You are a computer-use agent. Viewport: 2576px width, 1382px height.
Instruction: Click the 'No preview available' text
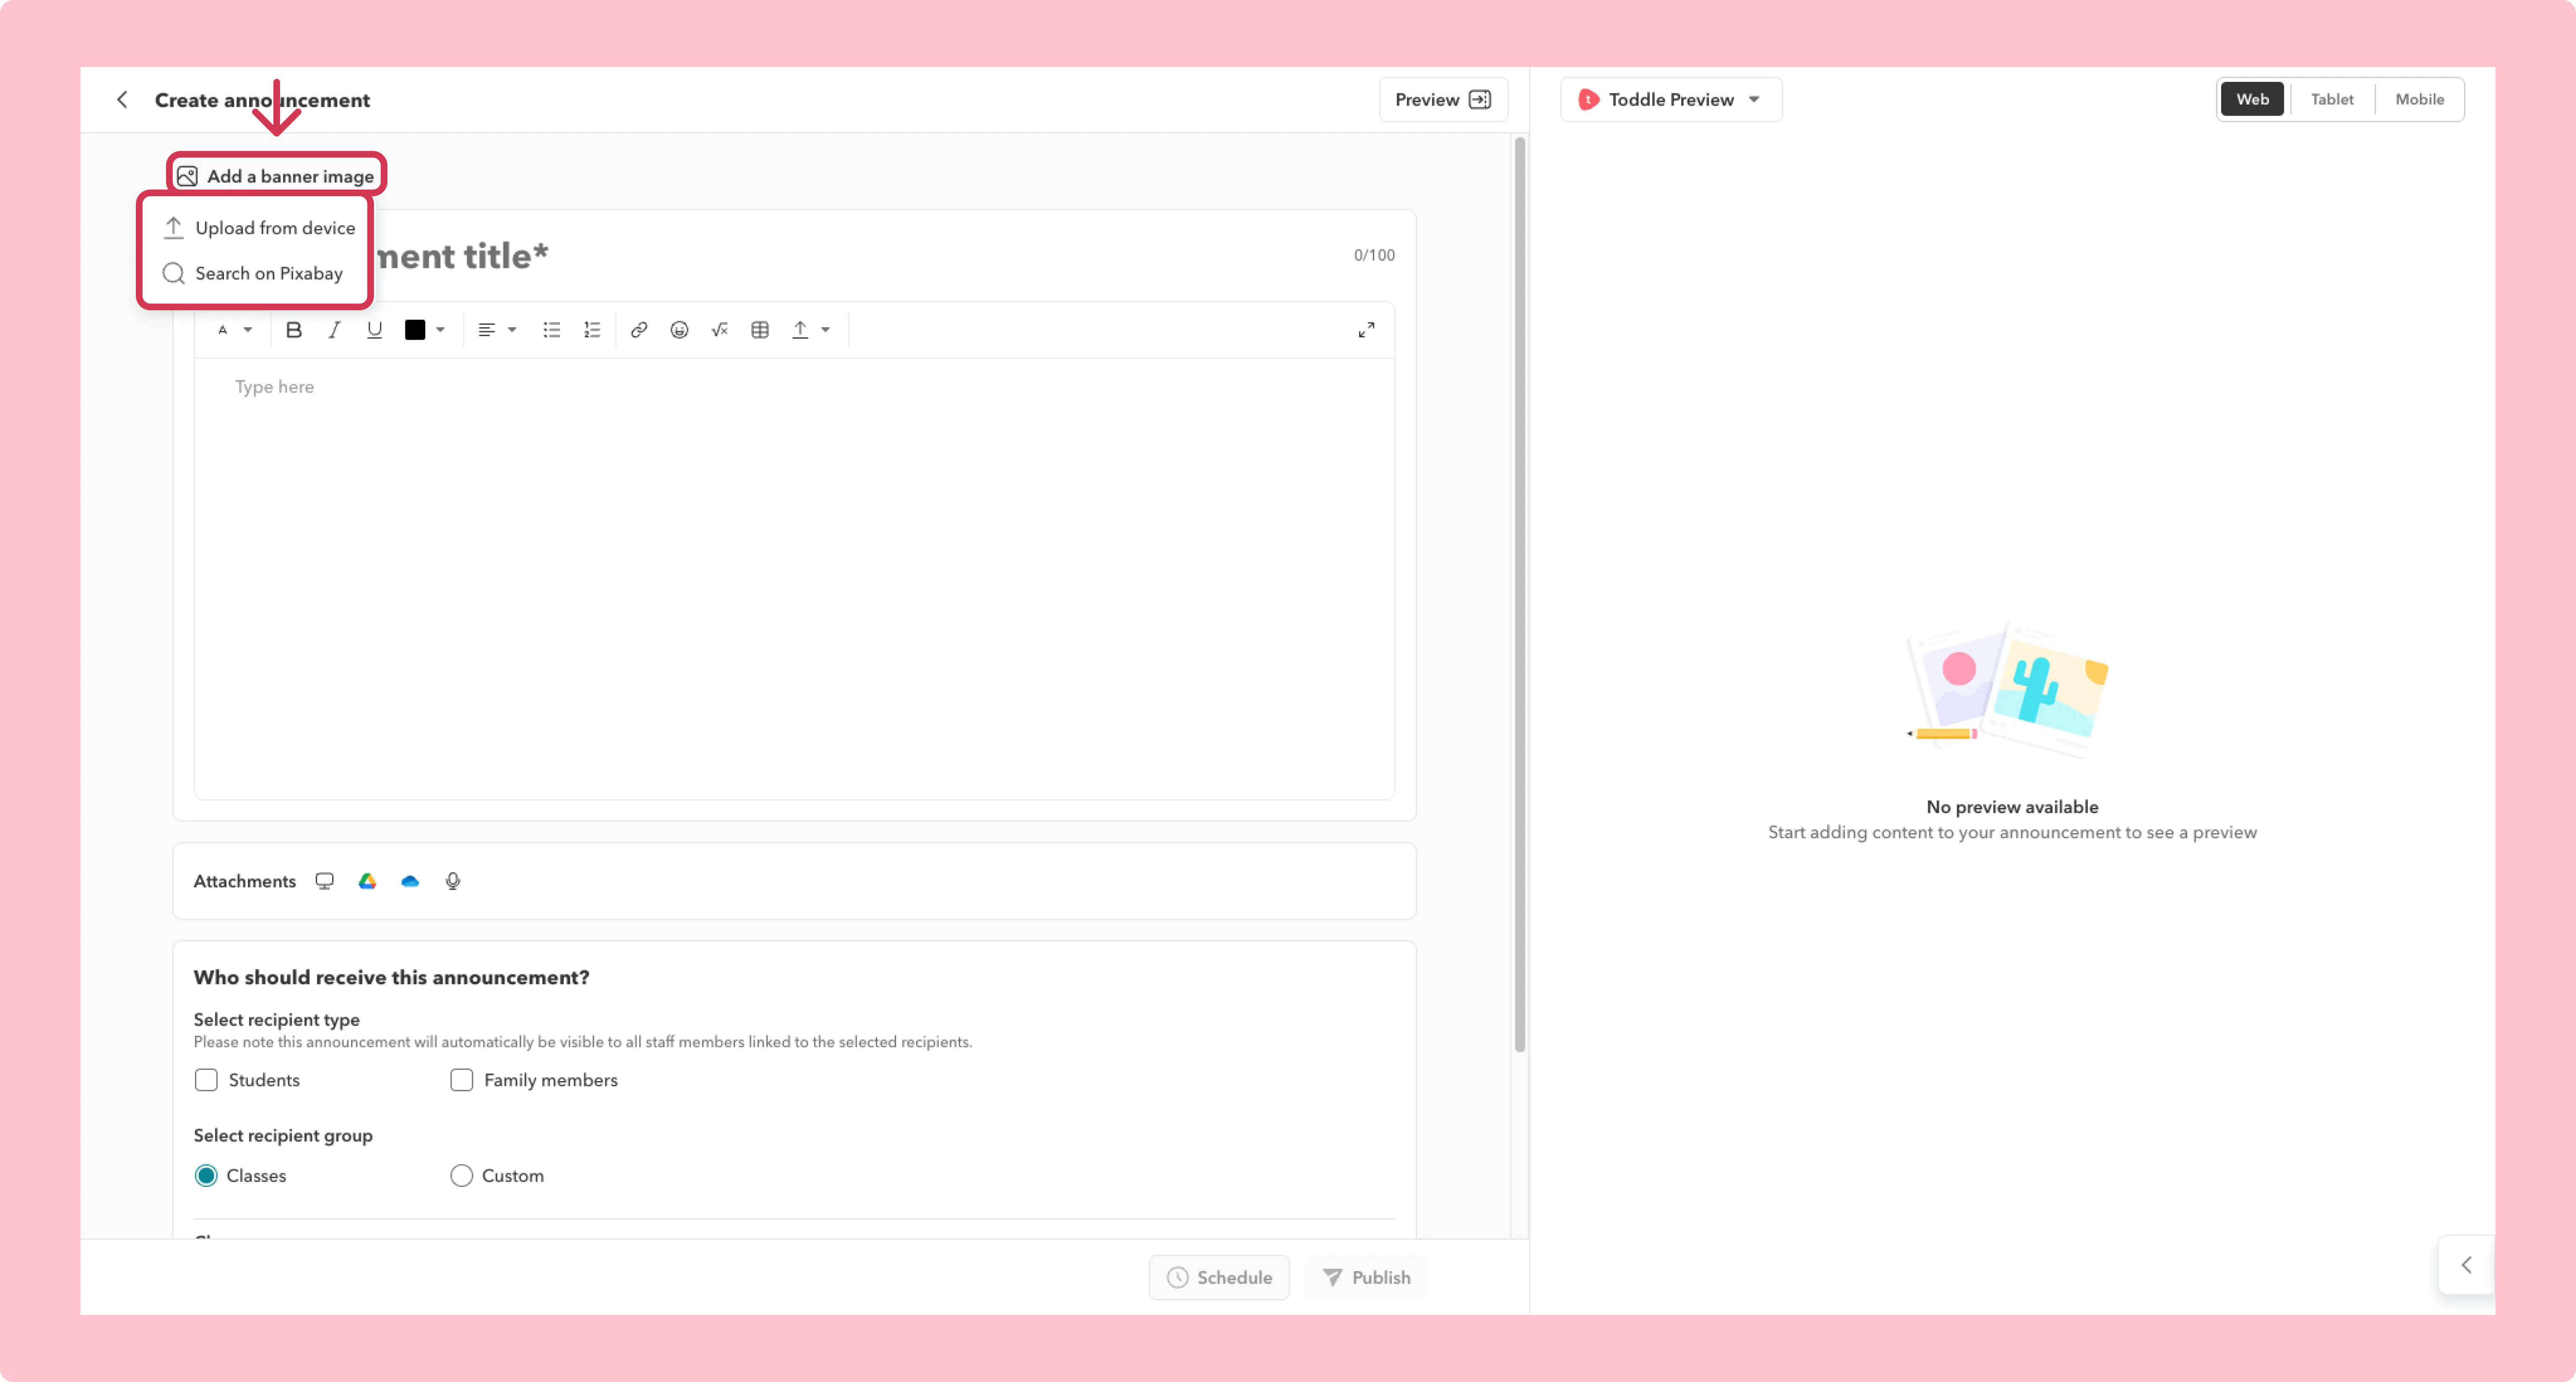click(2012, 807)
